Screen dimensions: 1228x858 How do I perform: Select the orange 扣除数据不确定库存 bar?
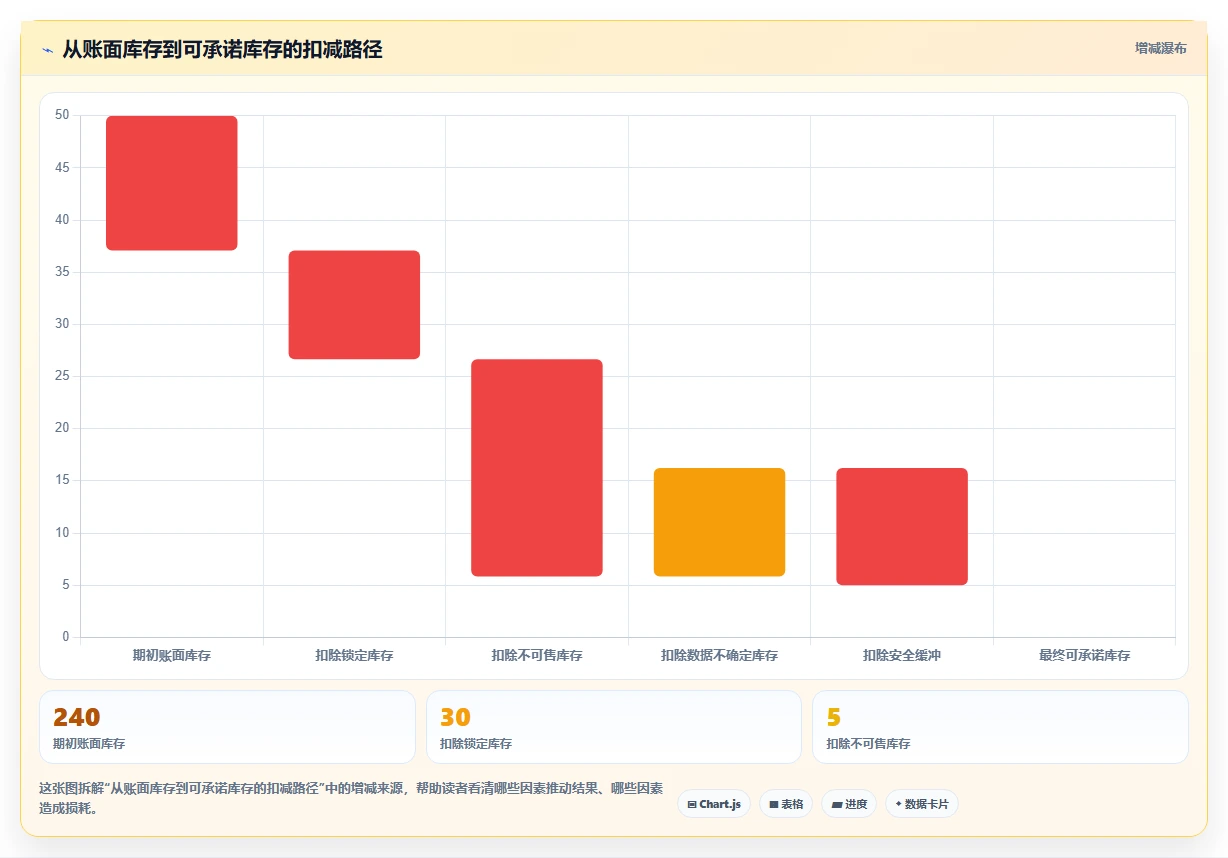click(x=719, y=522)
